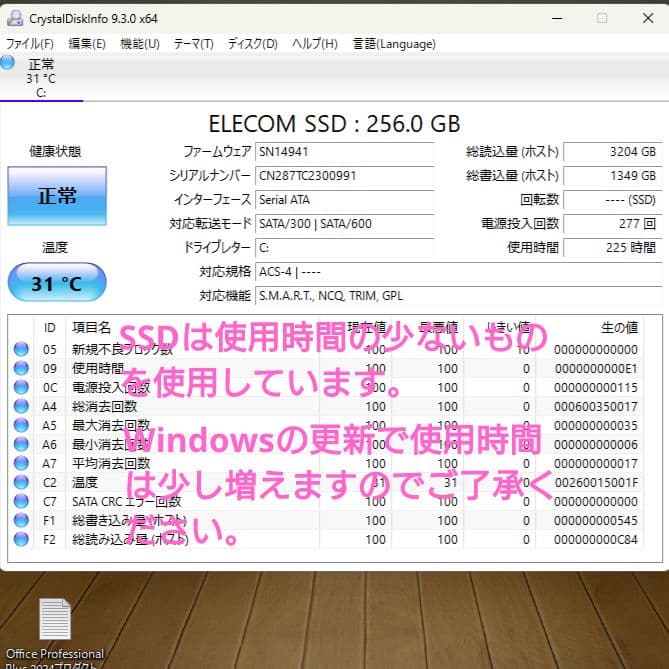Select the 温度 row in the attribute table
This screenshot has height=669, width=669.
(x=327, y=482)
